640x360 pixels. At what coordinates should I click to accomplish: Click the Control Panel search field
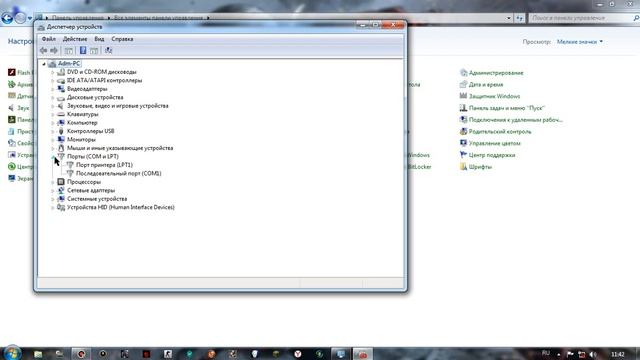[583, 18]
